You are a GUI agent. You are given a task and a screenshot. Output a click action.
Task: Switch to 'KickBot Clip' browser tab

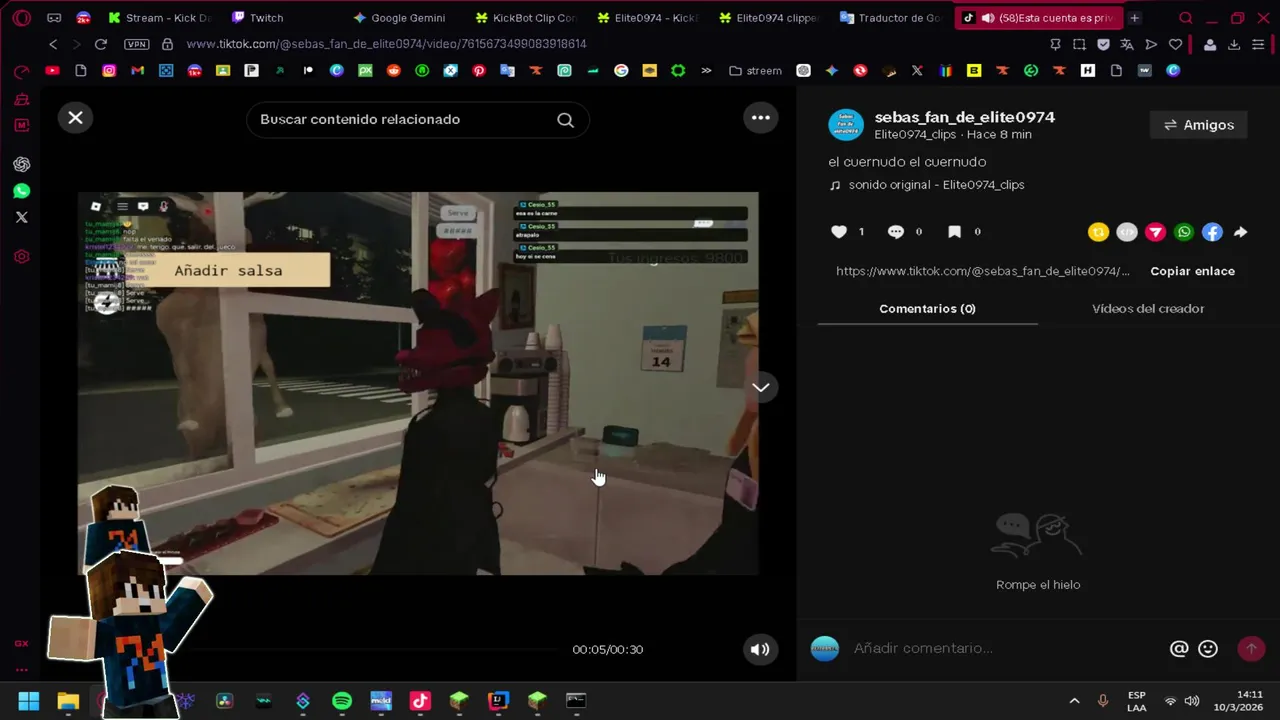pyautogui.click(x=527, y=18)
